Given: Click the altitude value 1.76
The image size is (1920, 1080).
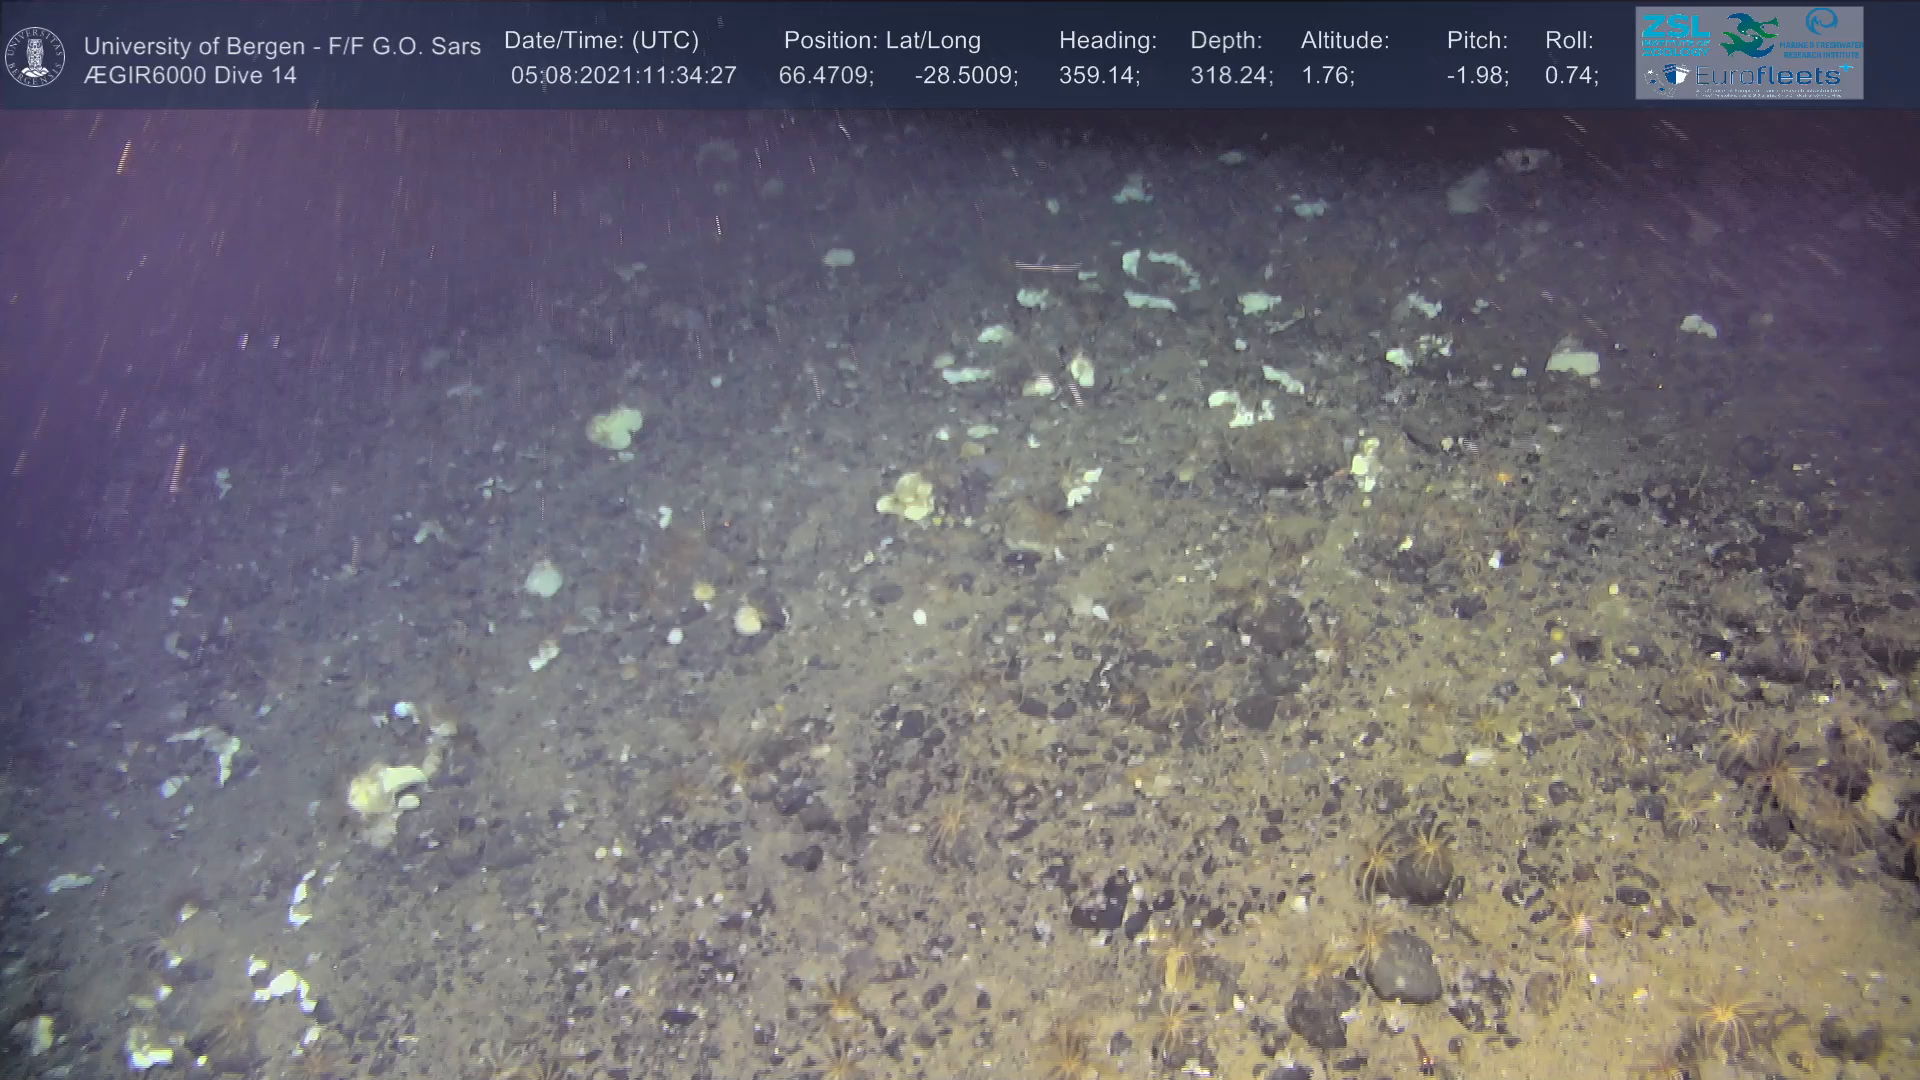Looking at the screenshot, I should tap(1327, 75).
